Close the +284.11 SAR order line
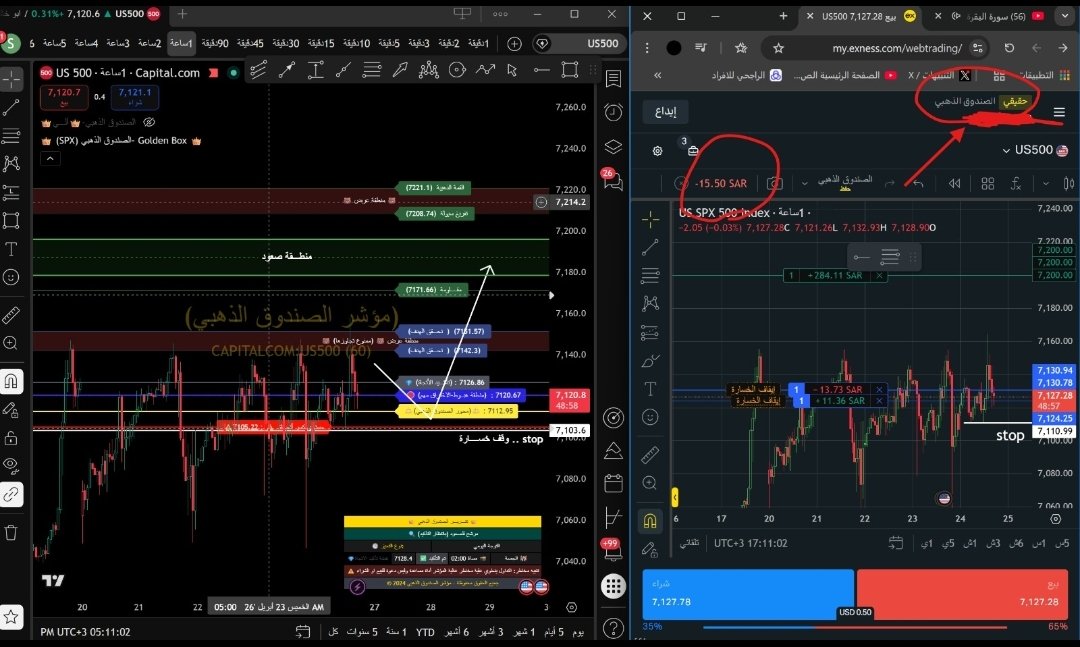The image size is (1080, 647). click(879, 276)
